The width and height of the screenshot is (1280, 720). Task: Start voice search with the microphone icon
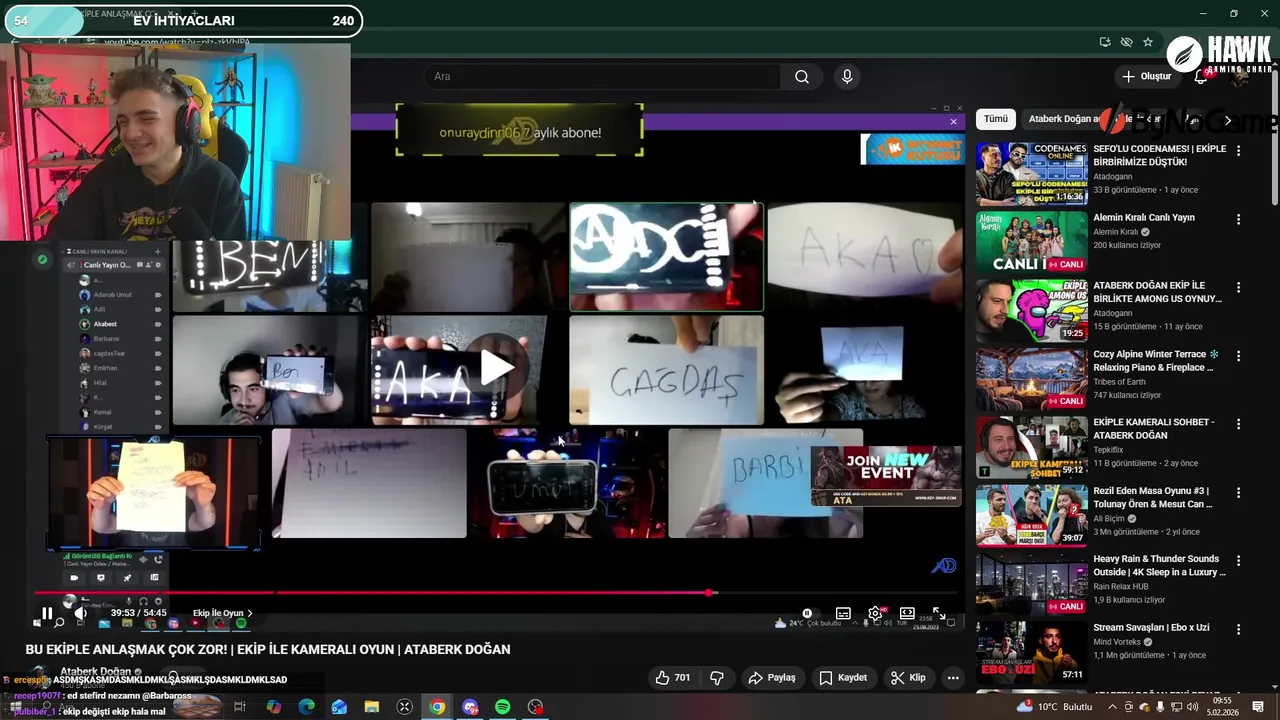tap(847, 77)
